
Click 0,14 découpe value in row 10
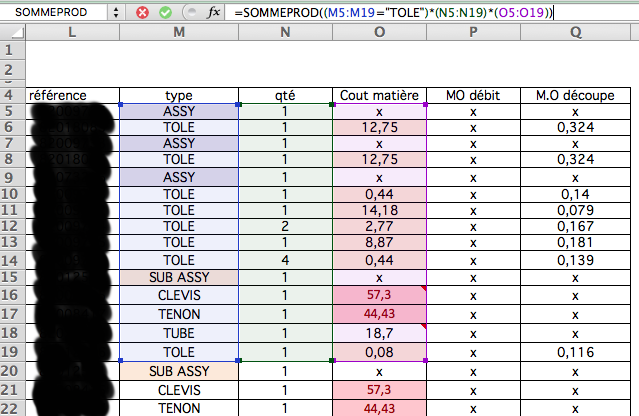coord(575,194)
